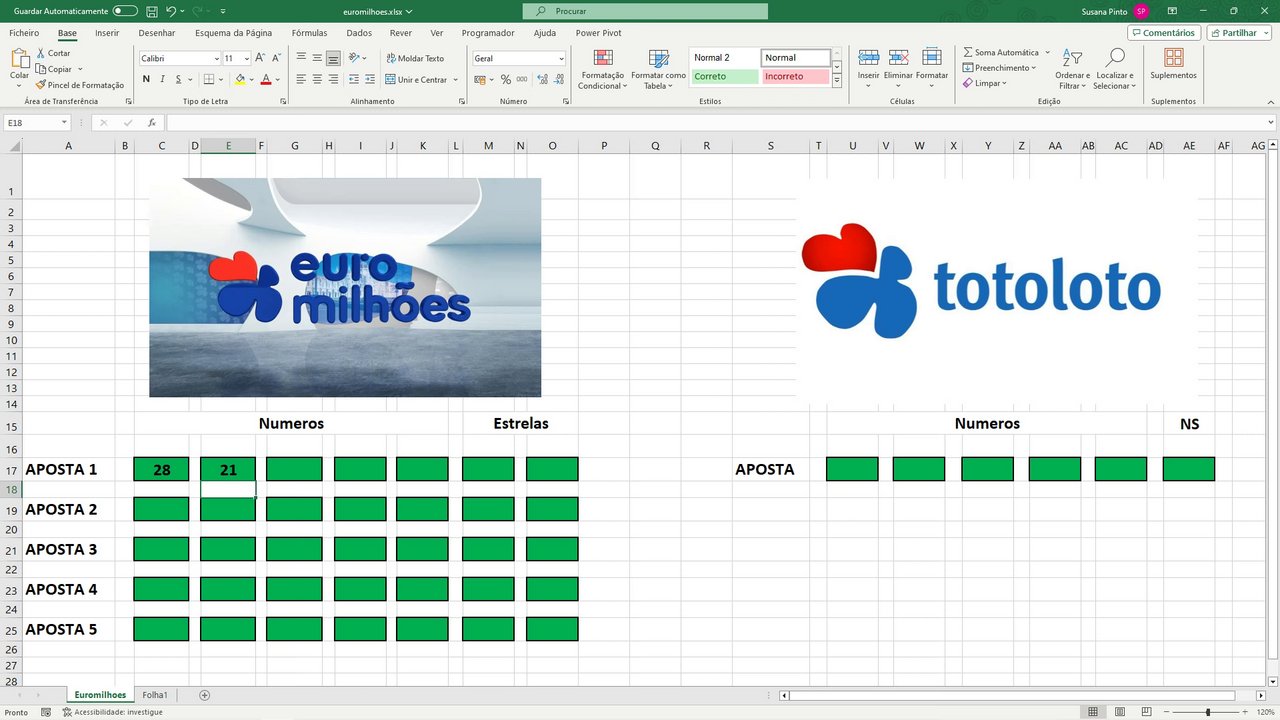Open Localizar e Selecionar menu
1280x720 pixels.
coord(1114,69)
